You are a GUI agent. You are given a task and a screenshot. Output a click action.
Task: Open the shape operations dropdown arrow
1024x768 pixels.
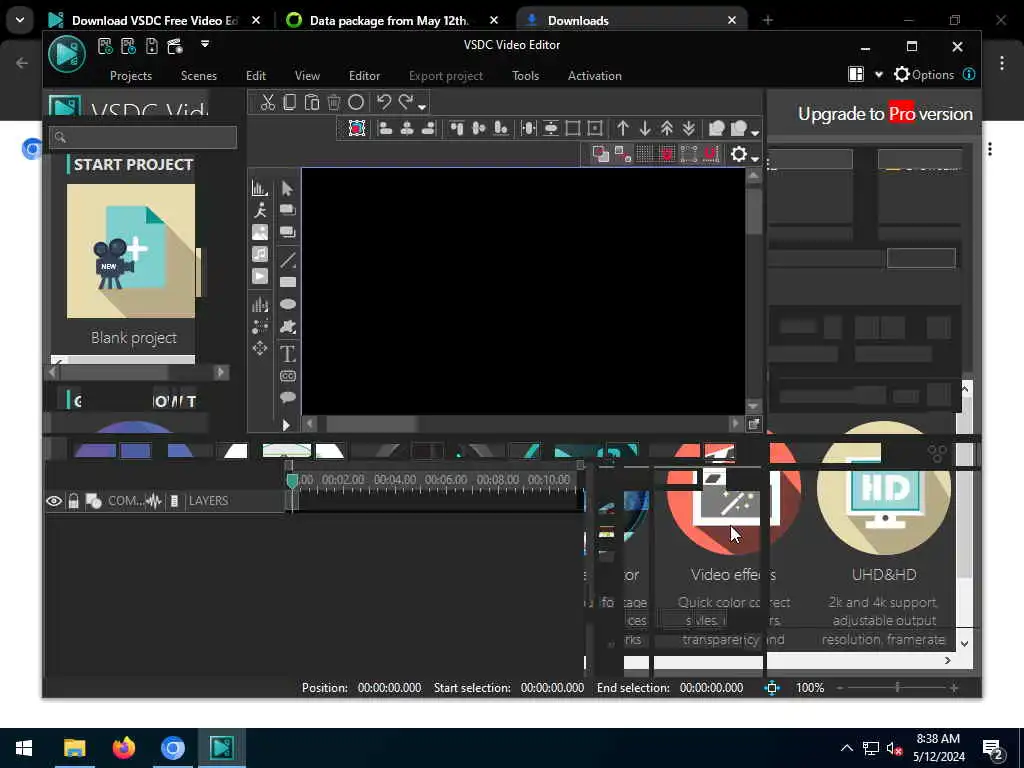click(x=755, y=133)
